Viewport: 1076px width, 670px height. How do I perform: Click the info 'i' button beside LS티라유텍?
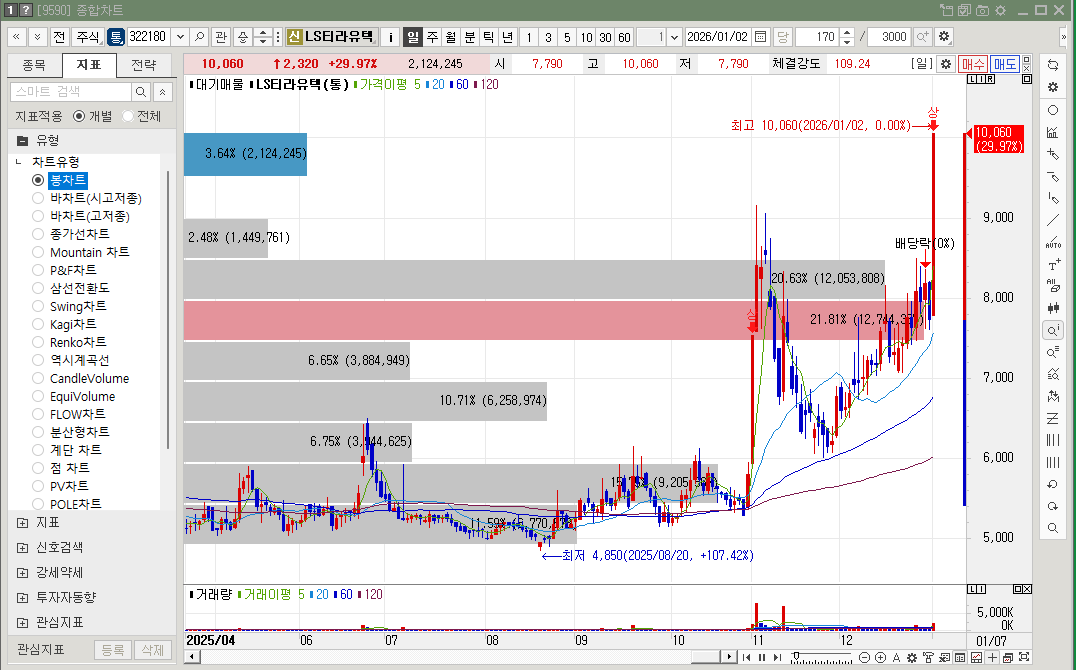[390, 36]
